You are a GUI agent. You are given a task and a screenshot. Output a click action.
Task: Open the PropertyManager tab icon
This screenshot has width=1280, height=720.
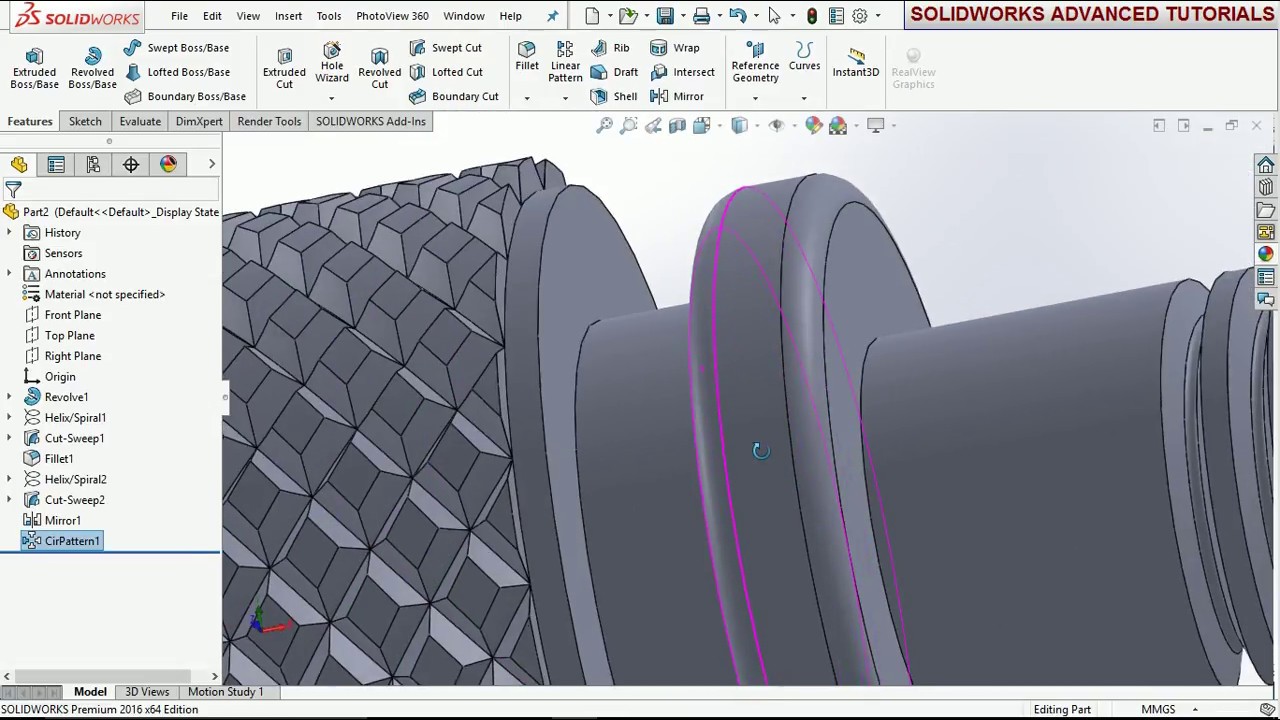[x=56, y=164]
